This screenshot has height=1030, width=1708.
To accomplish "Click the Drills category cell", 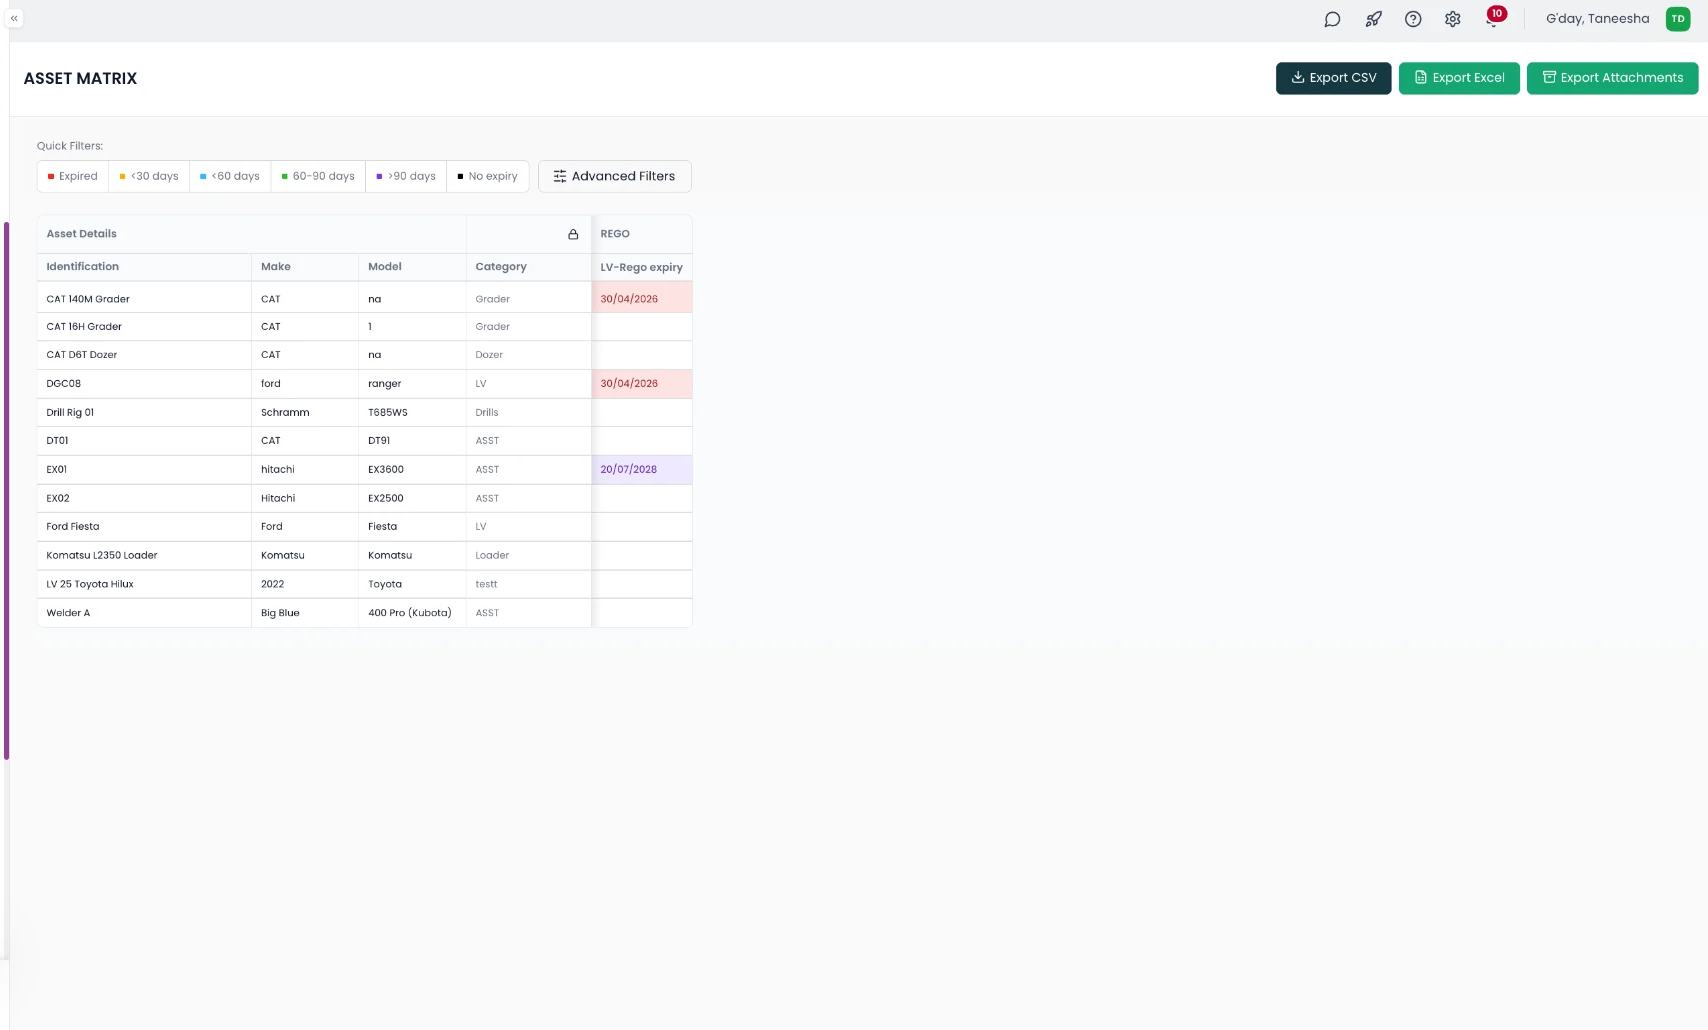I will tap(528, 413).
